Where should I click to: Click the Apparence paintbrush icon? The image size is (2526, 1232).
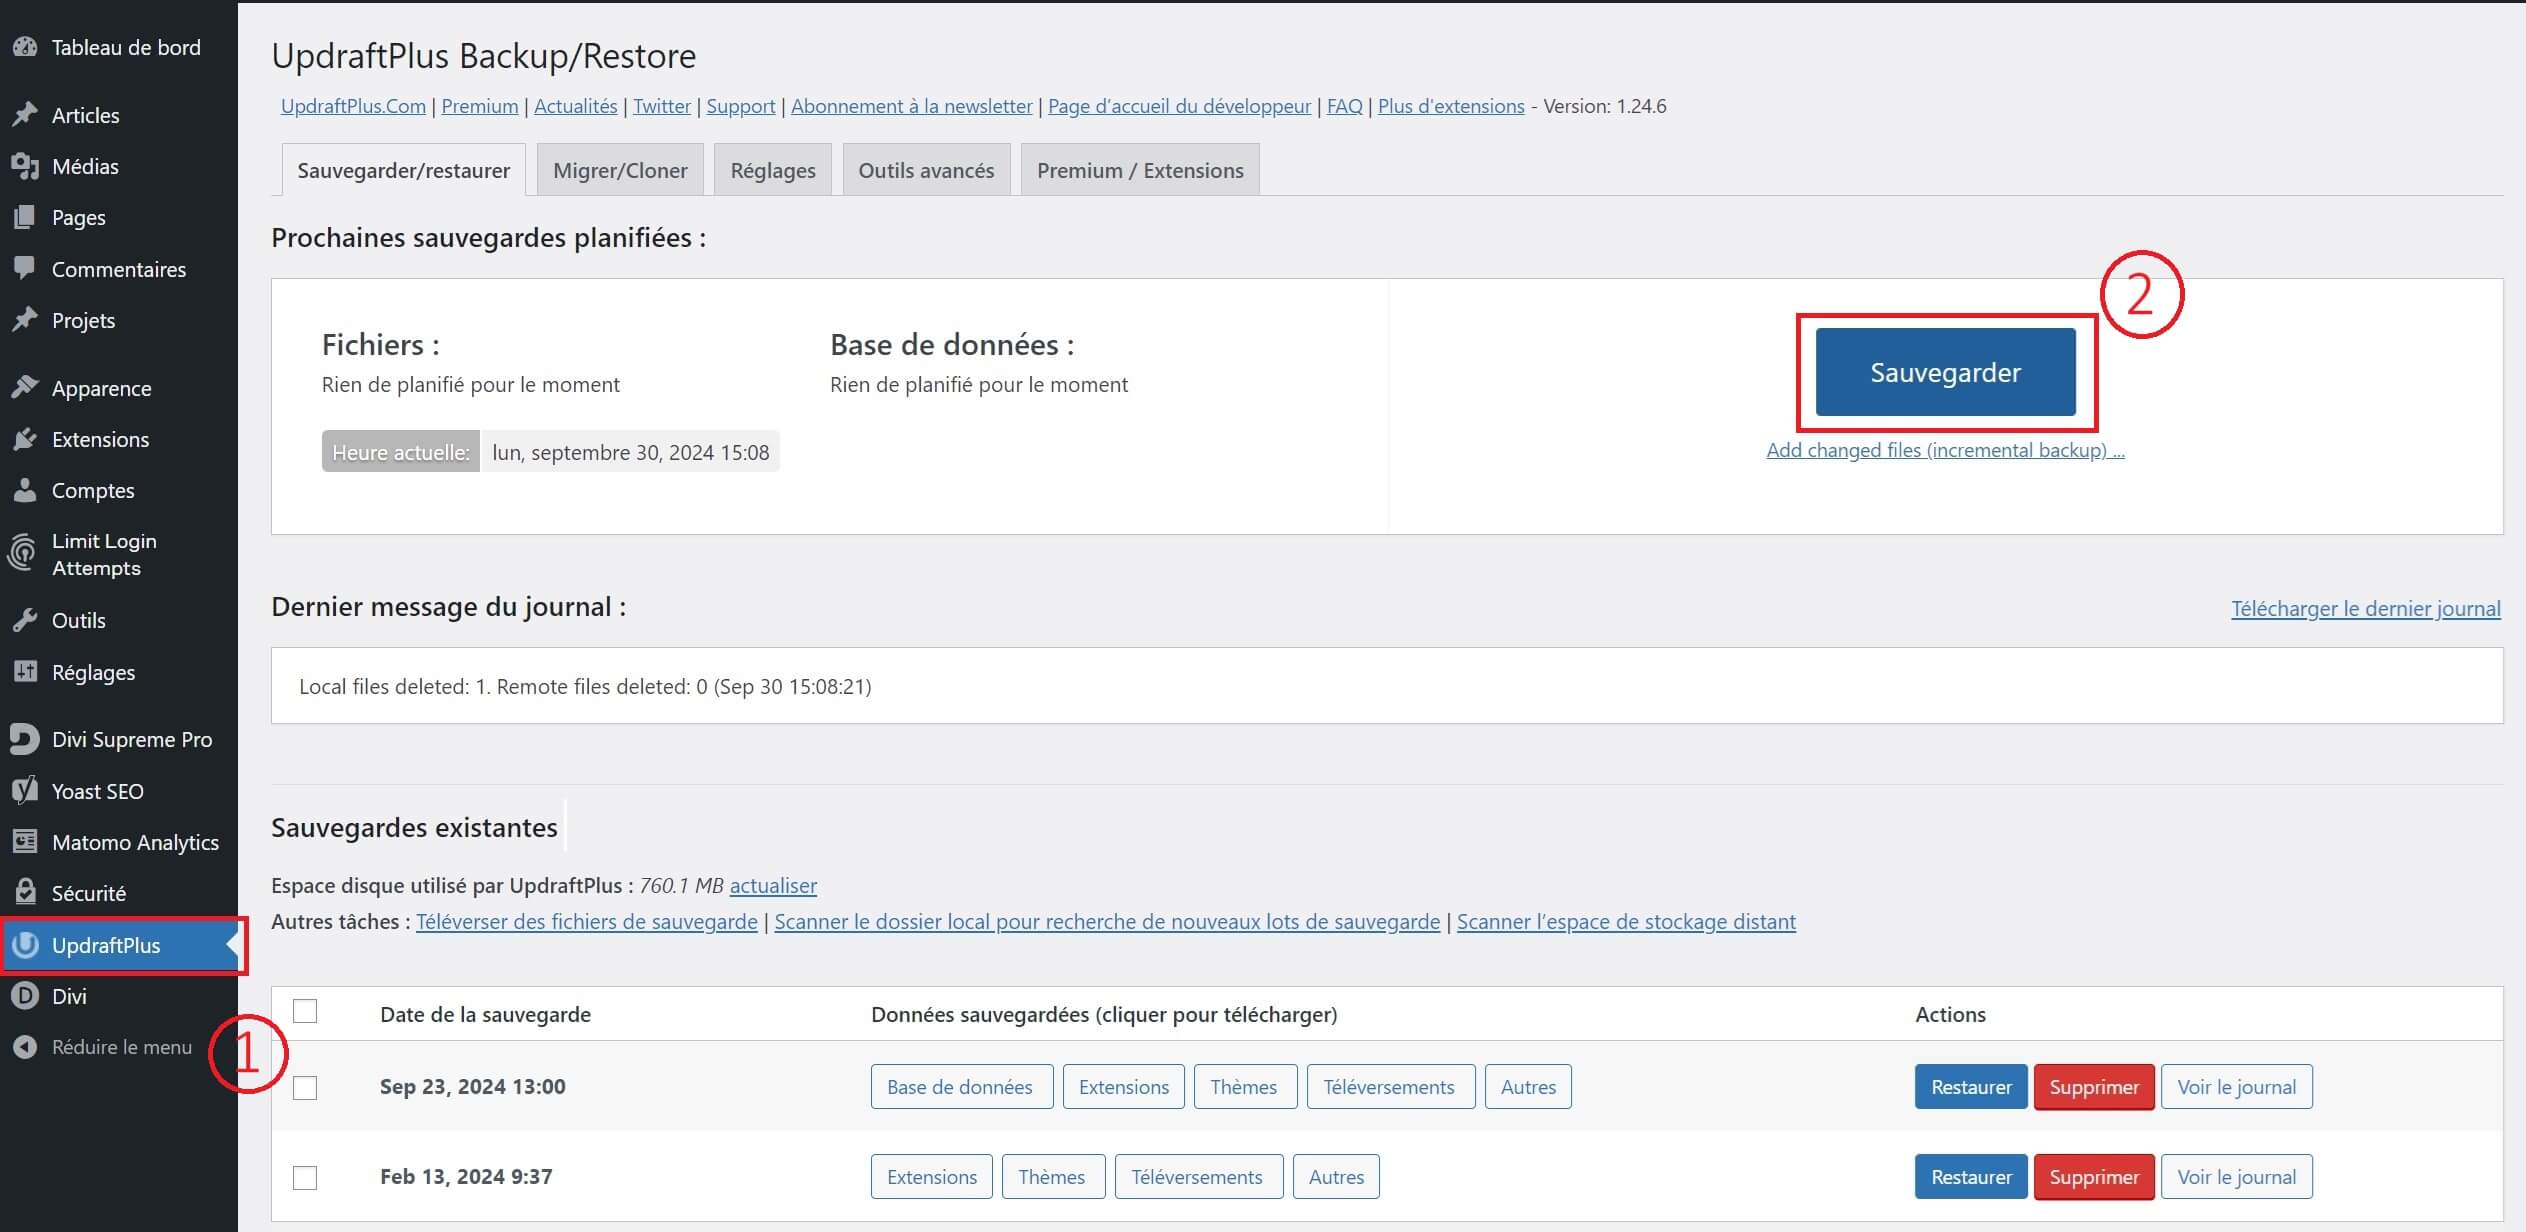[x=25, y=388]
